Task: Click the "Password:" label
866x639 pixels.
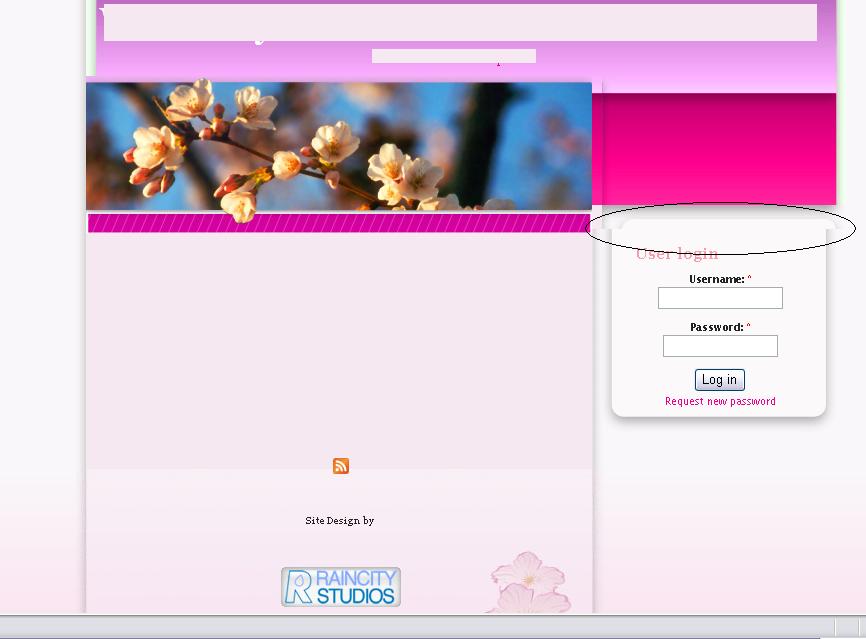Action: pyautogui.click(x=717, y=327)
